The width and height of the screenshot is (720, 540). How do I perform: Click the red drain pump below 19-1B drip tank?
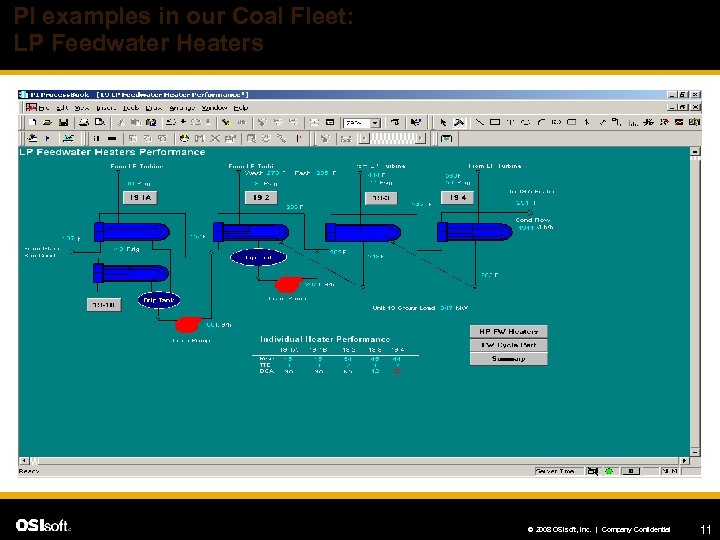click(x=188, y=324)
